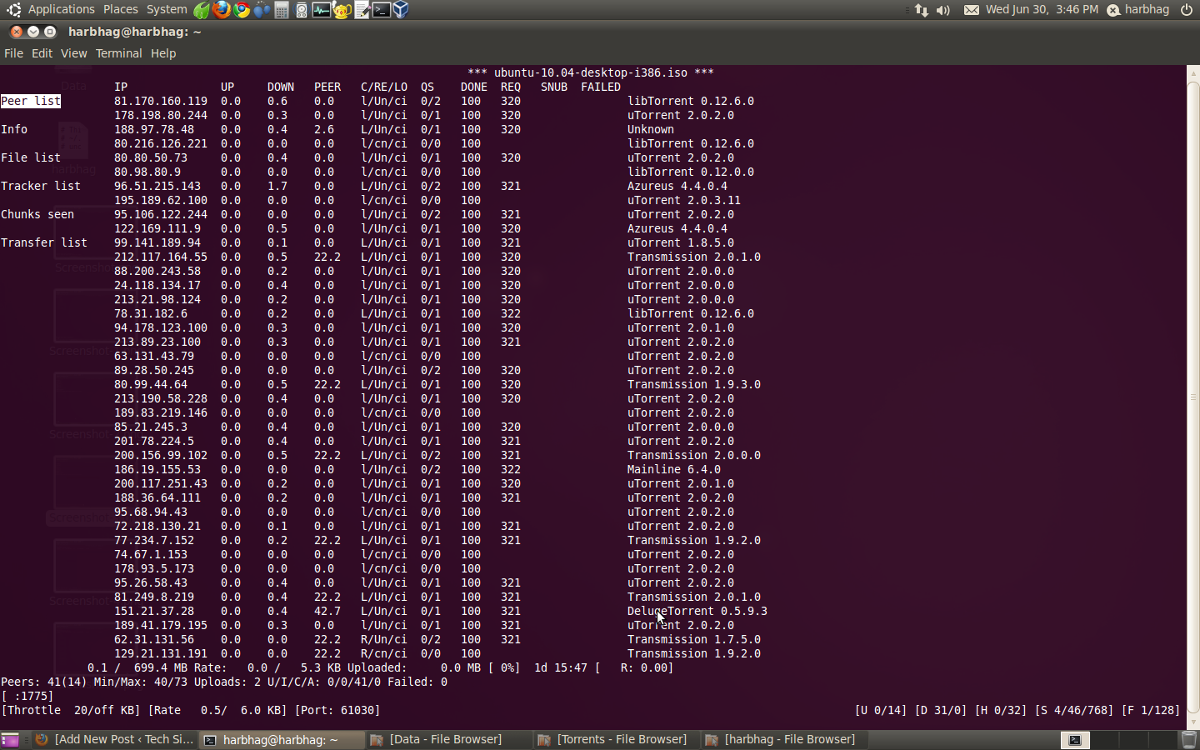Switch to harbhag File Browser window
This screenshot has height=750, width=1200.
pyautogui.click(x=784, y=740)
